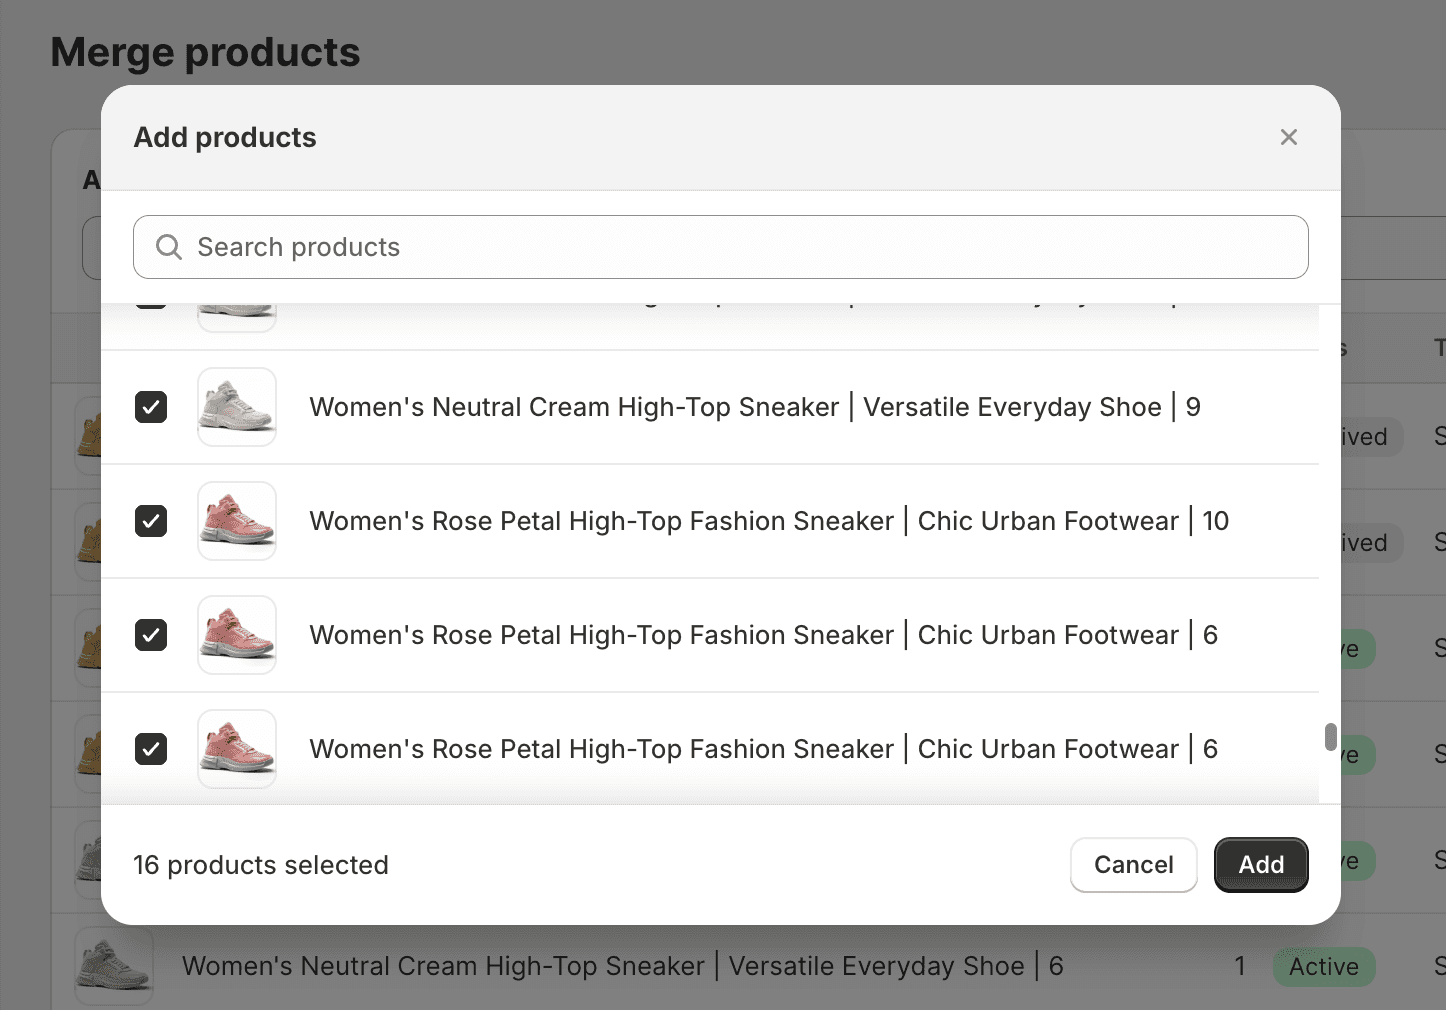
Task: Uncheck Women's Neutral Cream High-Top Sneaker size 9
Action: point(151,407)
